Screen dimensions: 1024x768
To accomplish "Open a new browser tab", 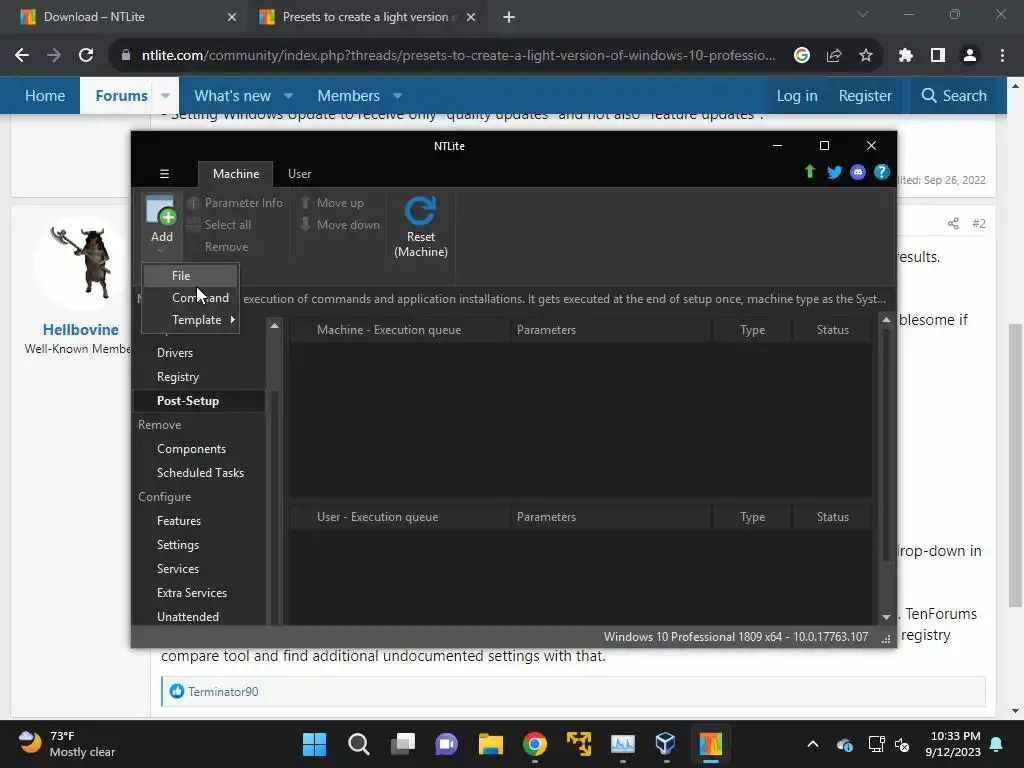I will 509,18.
